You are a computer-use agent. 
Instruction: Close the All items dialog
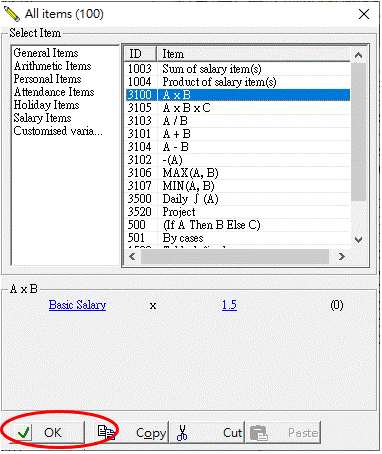click(x=364, y=14)
